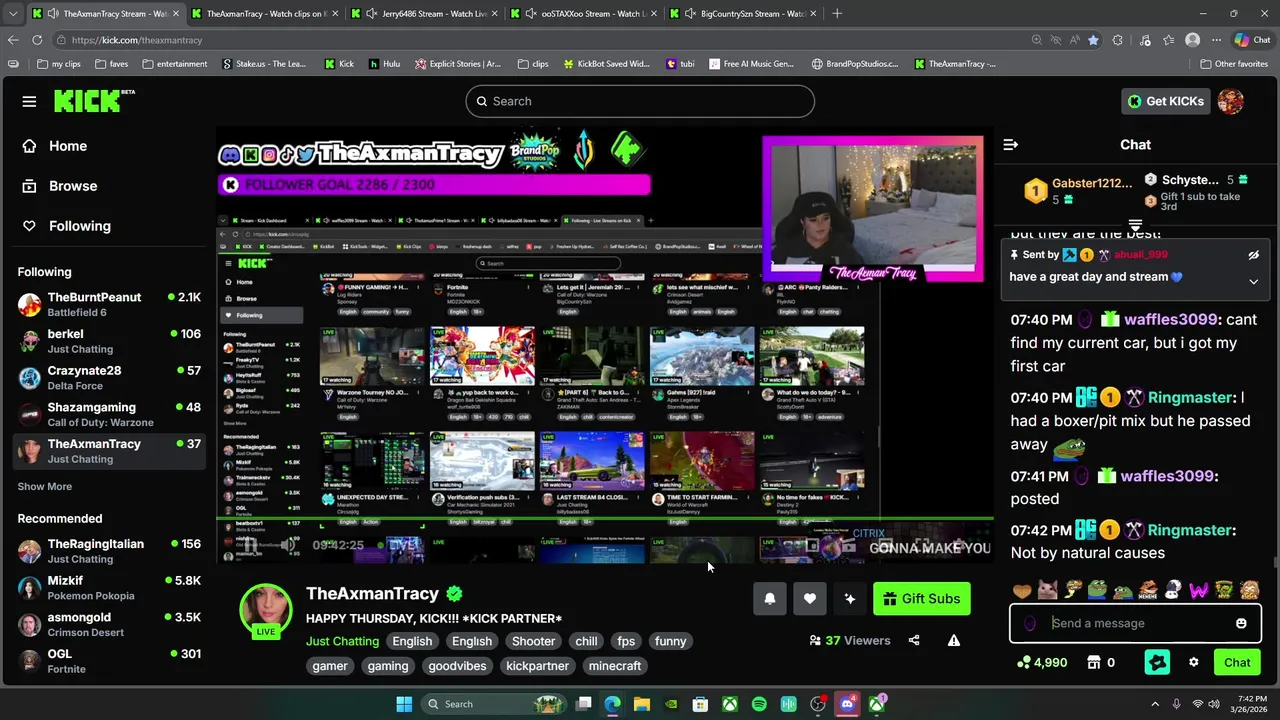Reload the page
Viewport: 1280px width, 720px height.
coord(37,40)
